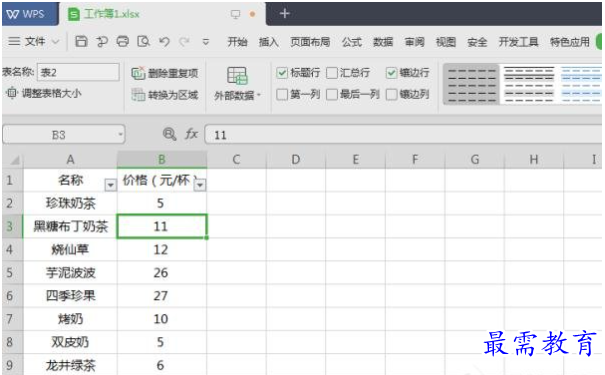Switch to the 安全 tab

477,42
